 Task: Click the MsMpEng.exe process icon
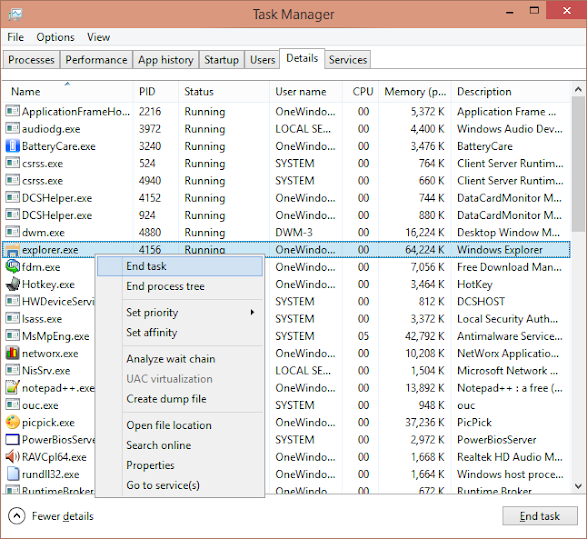pyautogui.click(x=12, y=335)
